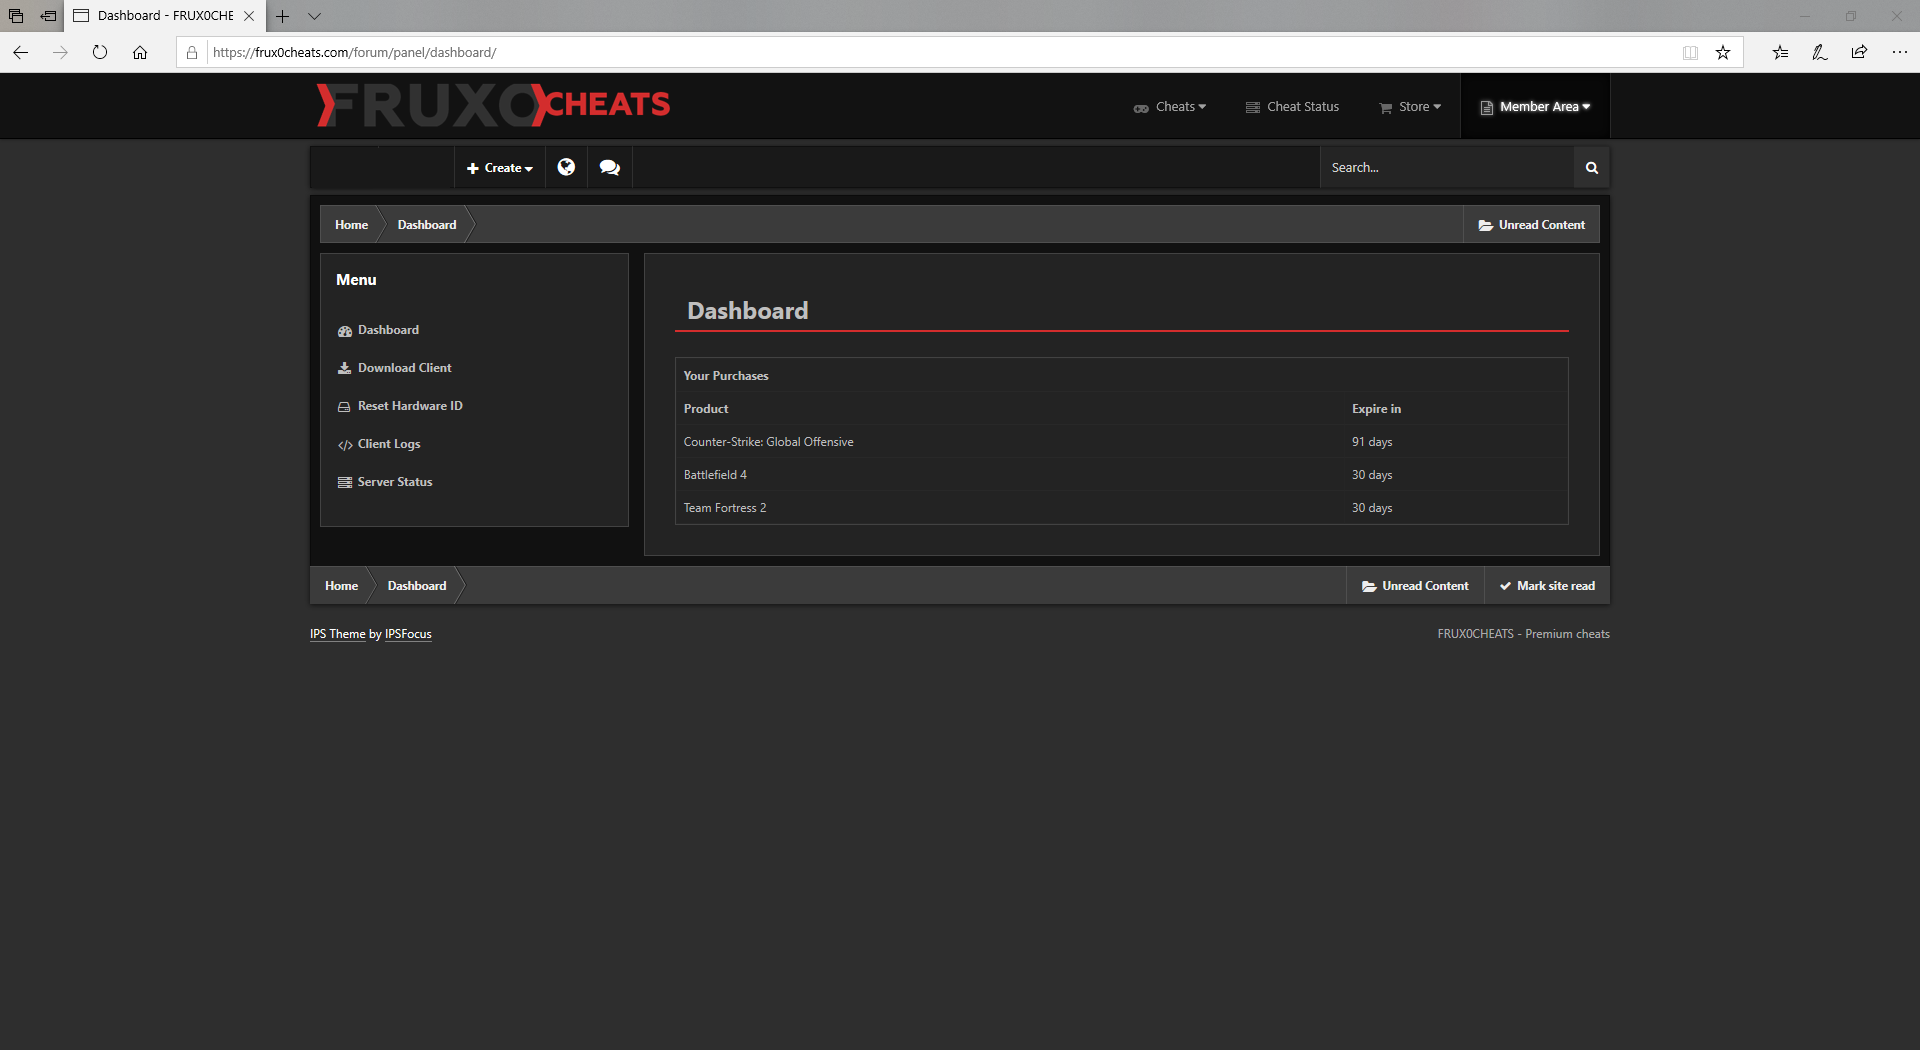Click Dashboard in the bottom breadcrumb
Image resolution: width=1920 pixels, height=1050 pixels.
[x=417, y=586]
